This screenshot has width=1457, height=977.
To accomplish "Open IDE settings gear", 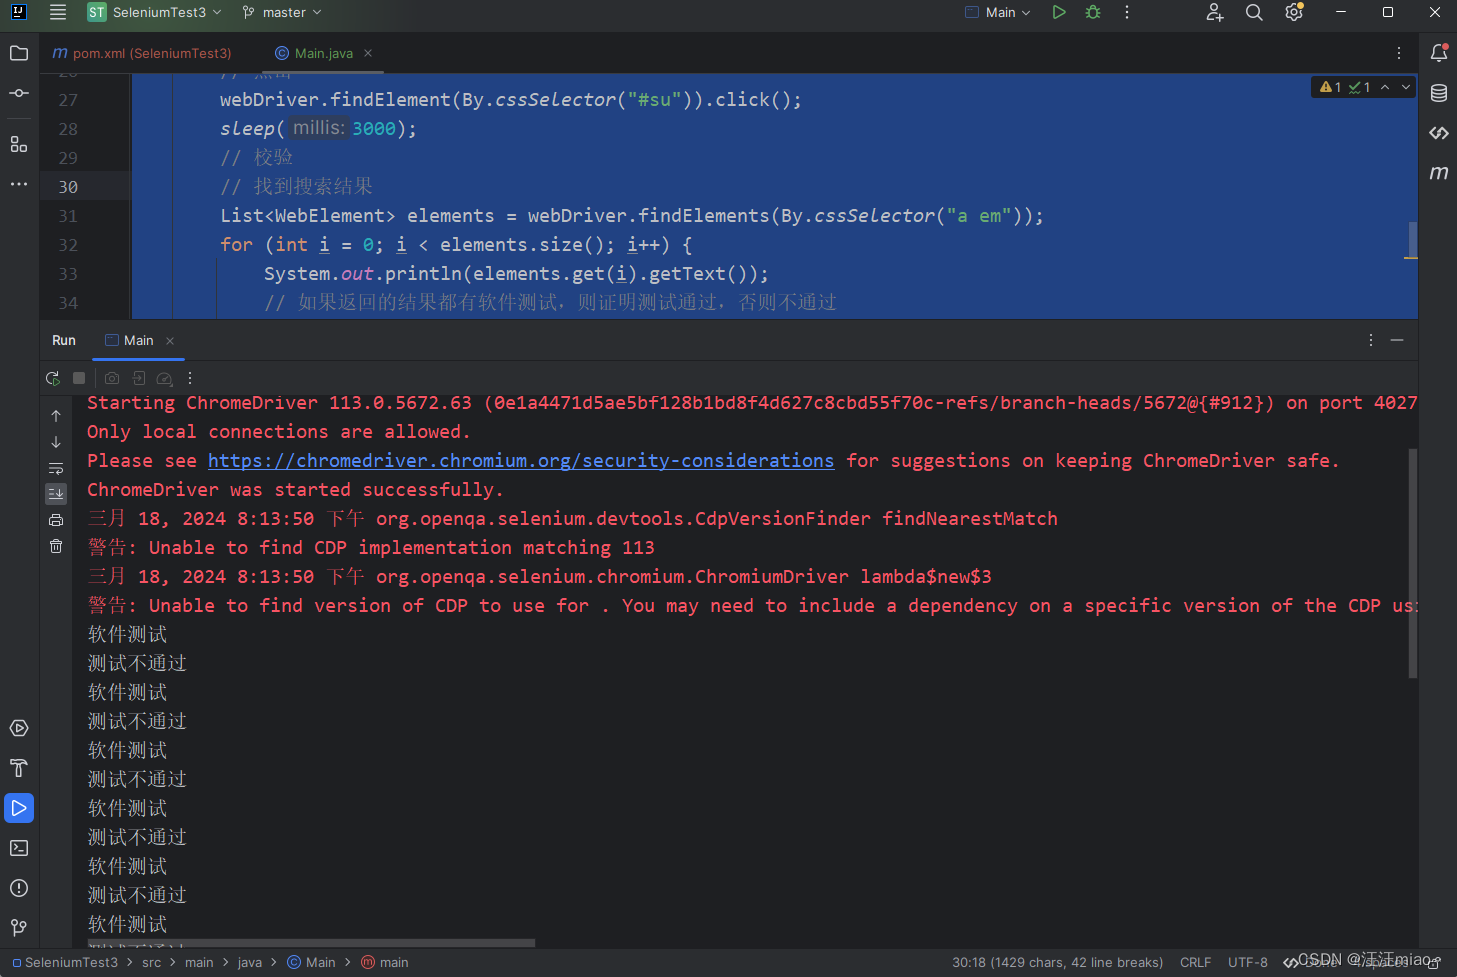I will (x=1294, y=12).
